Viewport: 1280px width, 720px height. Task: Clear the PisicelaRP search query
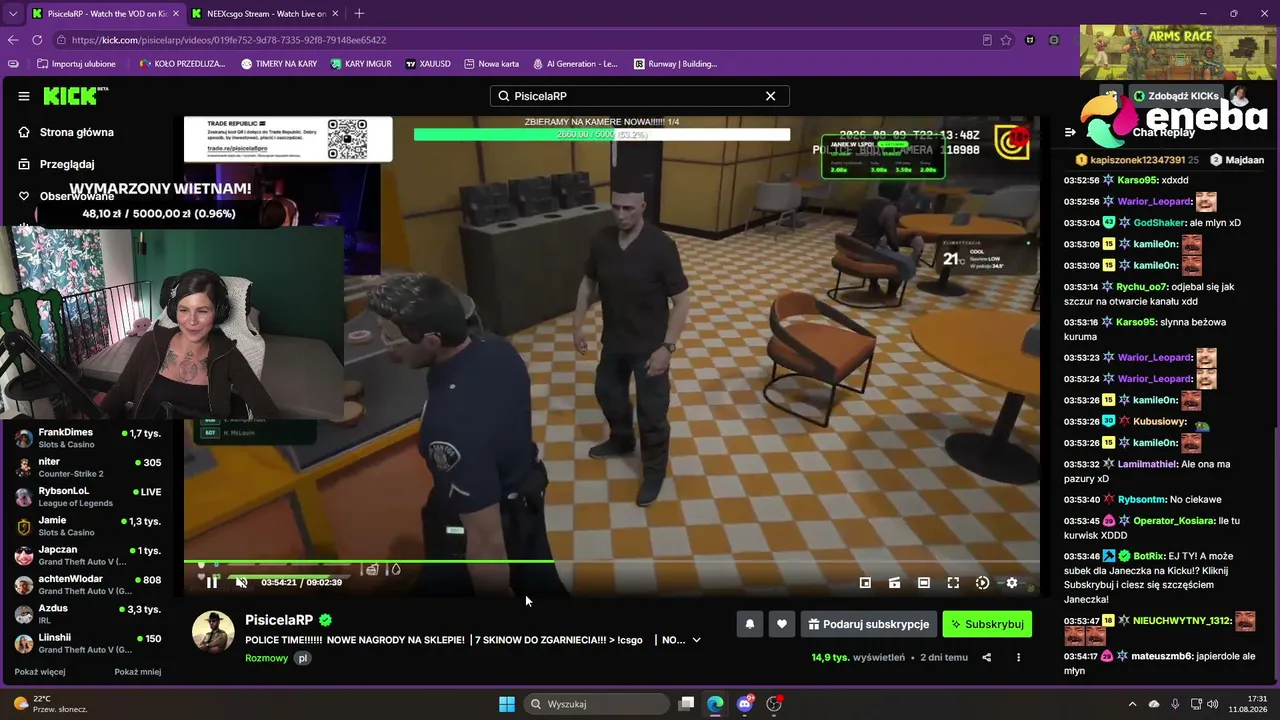pos(770,96)
